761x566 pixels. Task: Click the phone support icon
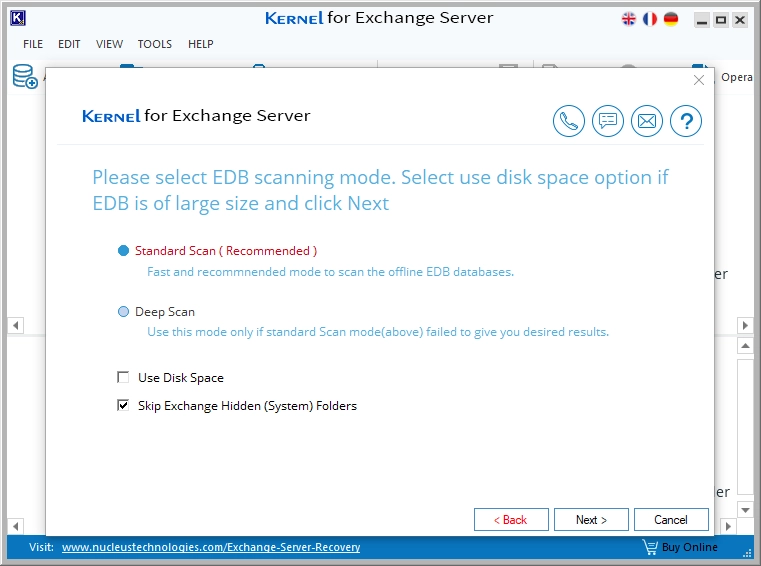[568, 121]
